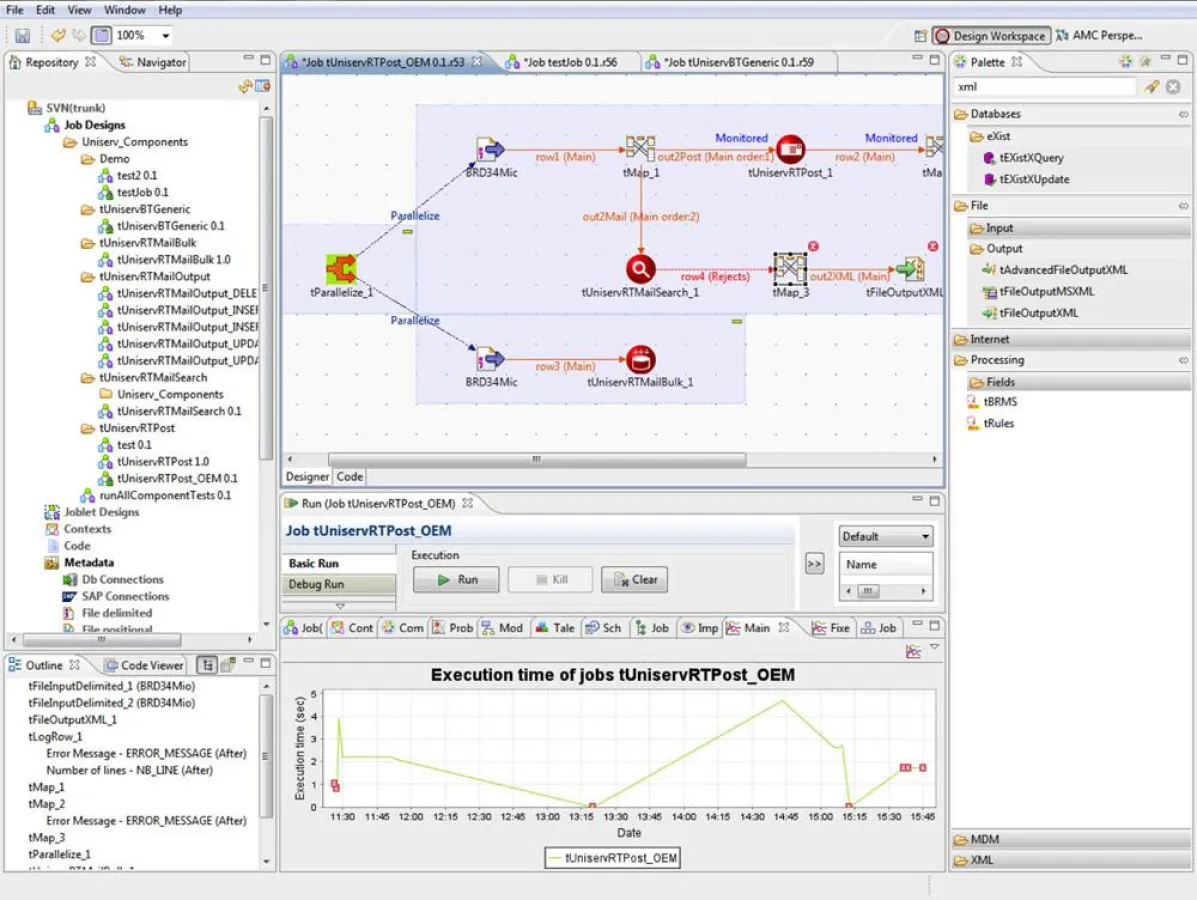Click the Run button to execute the job
The image size is (1197, 900).
[455, 579]
